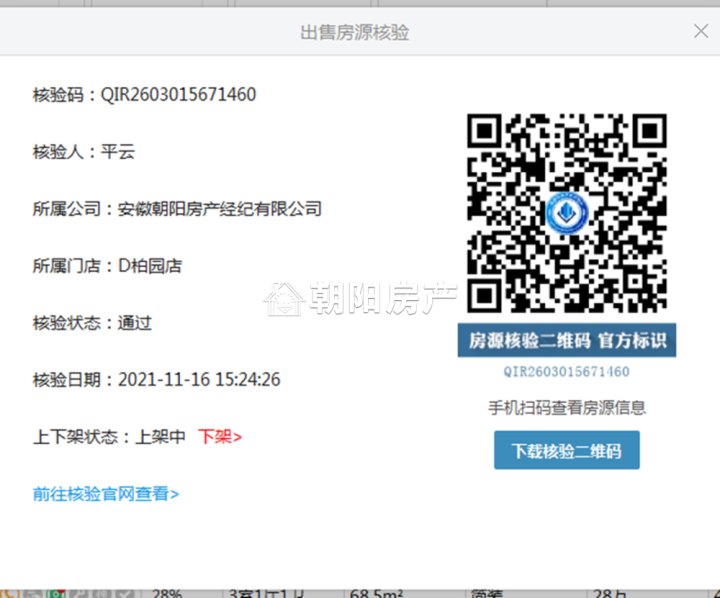
Task: Click the 28% cell in background table
Action: [167, 593]
